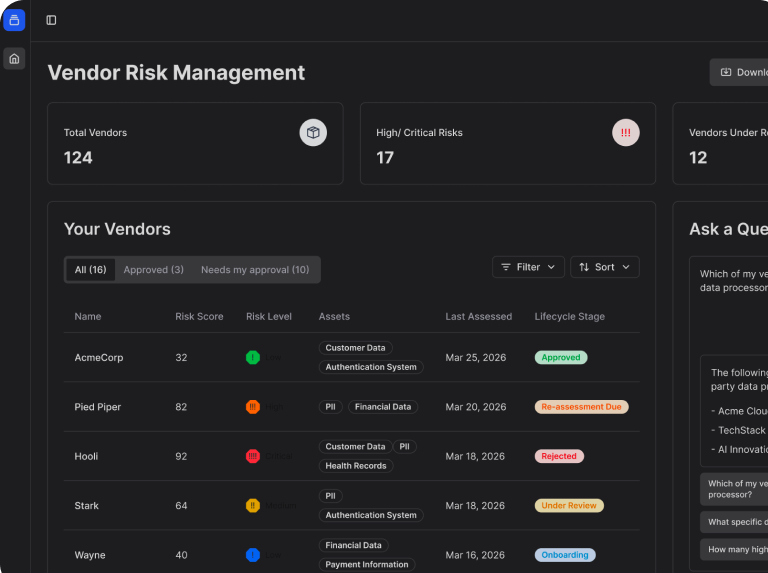Click the Download button
This screenshot has height=573, width=768.
[x=740, y=72]
